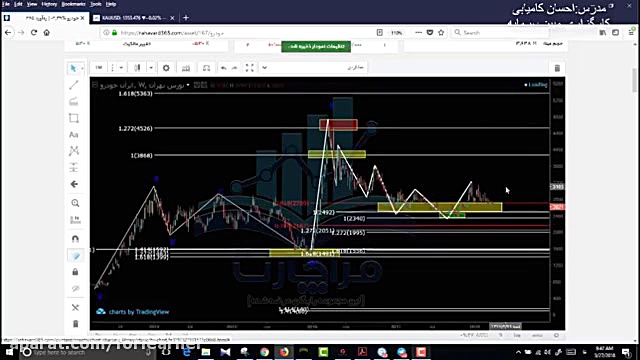
Task: Toggle hide all drawings eye icon
Action: [x=75, y=289]
